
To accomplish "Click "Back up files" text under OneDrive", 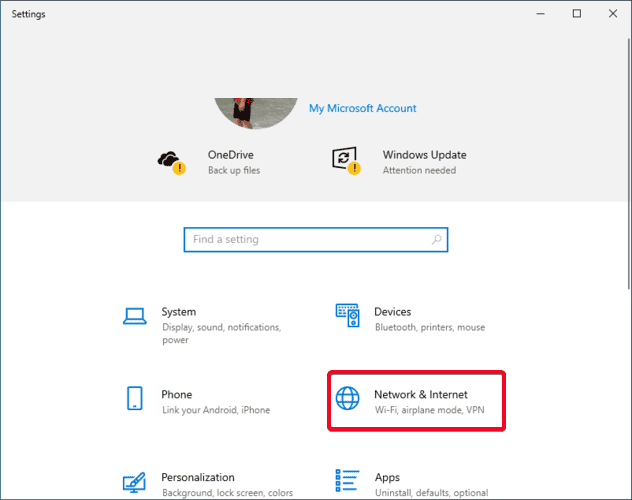I will (x=234, y=170).
